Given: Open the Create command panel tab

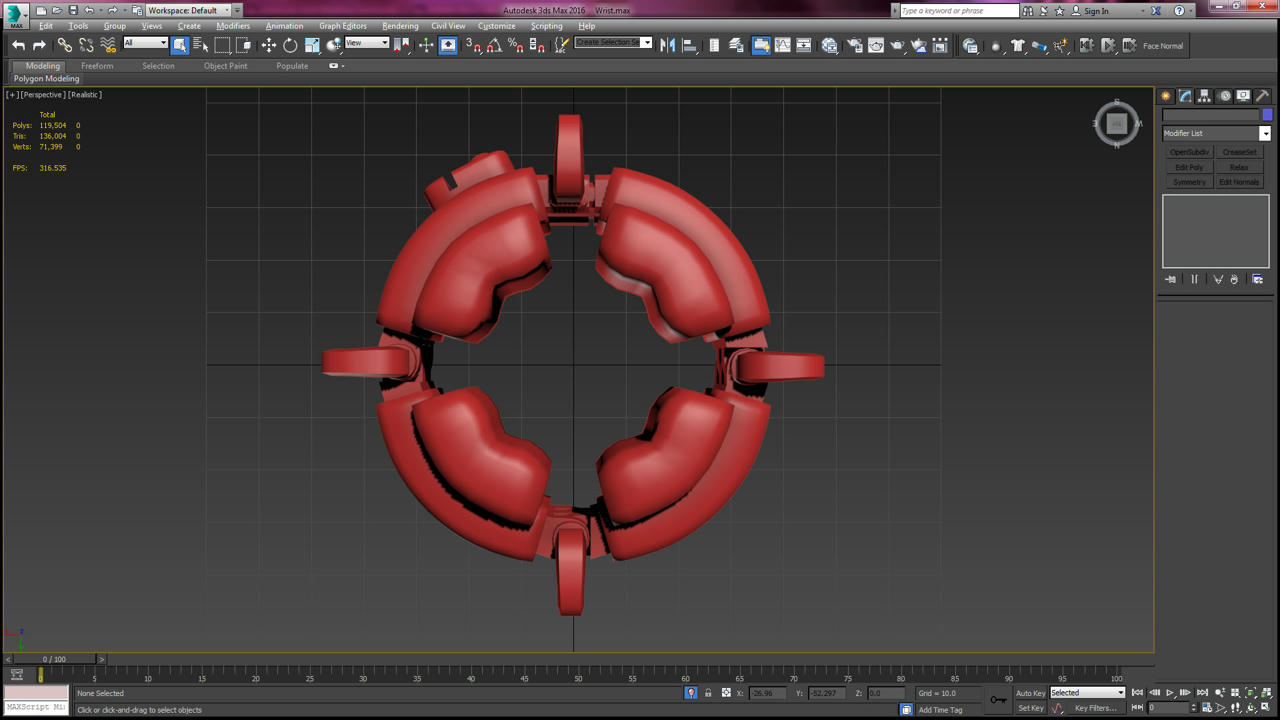Looking at the screenshot, I should pyautogui.click(x=1166, y=96).
